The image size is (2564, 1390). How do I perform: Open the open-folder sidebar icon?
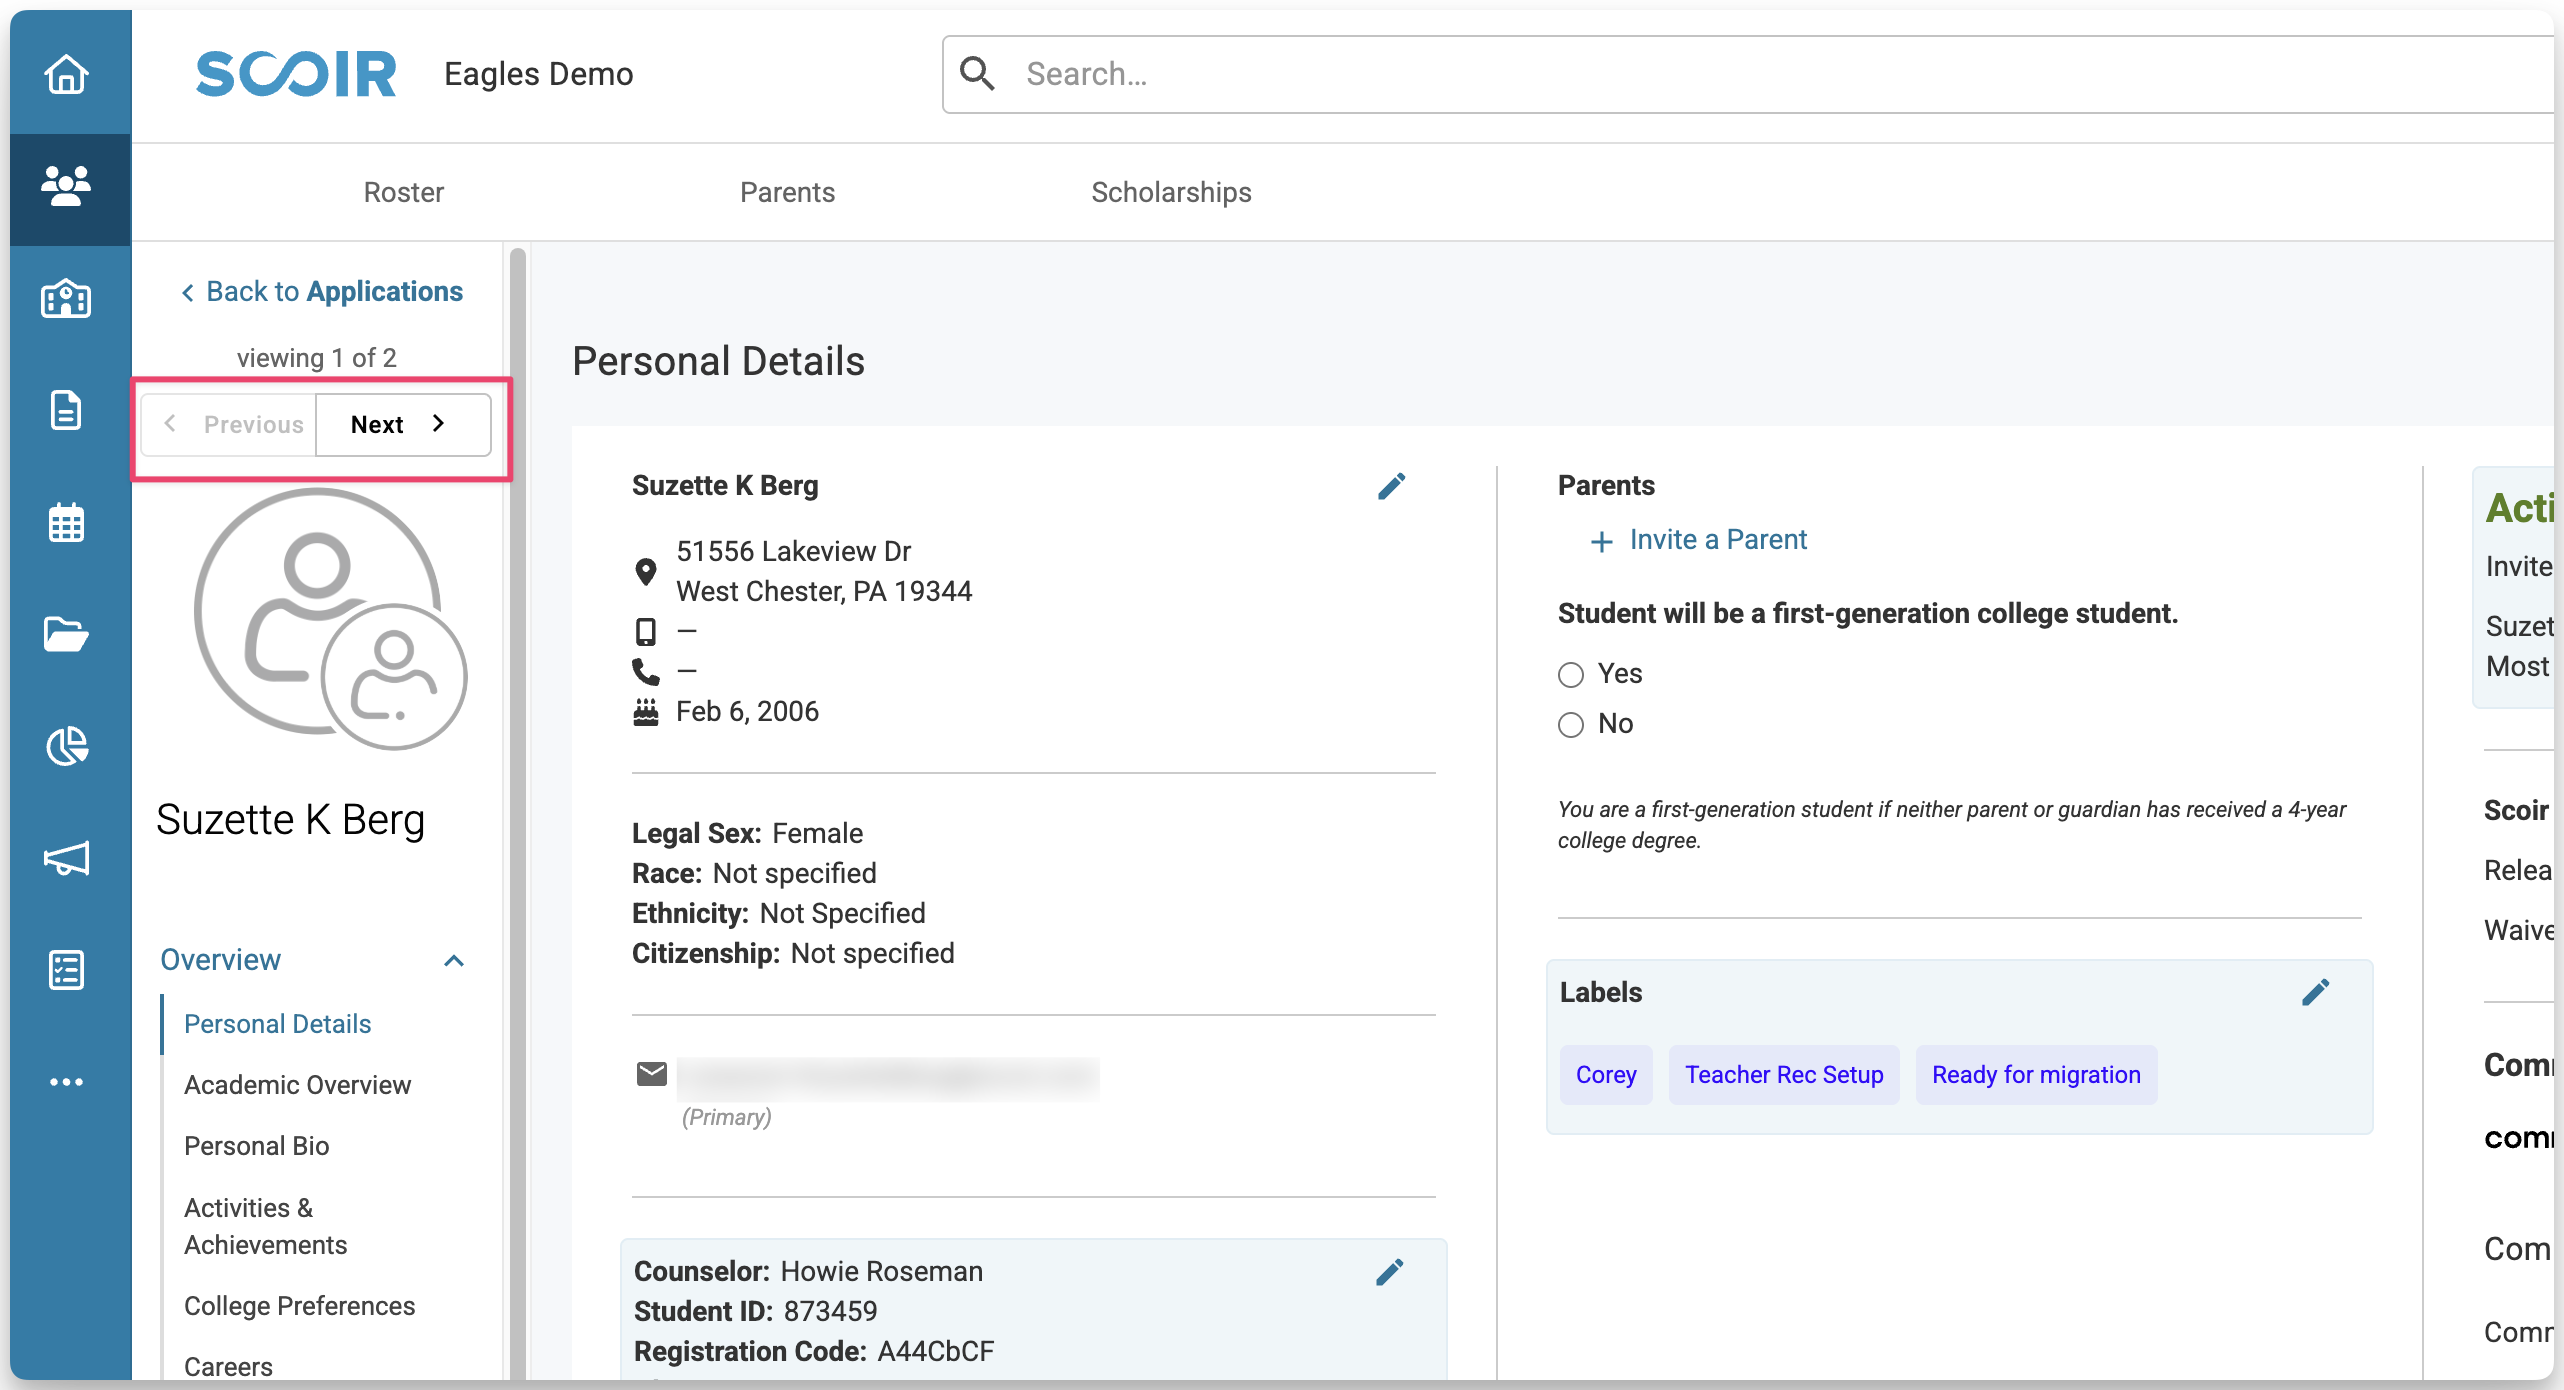(66, 634)
